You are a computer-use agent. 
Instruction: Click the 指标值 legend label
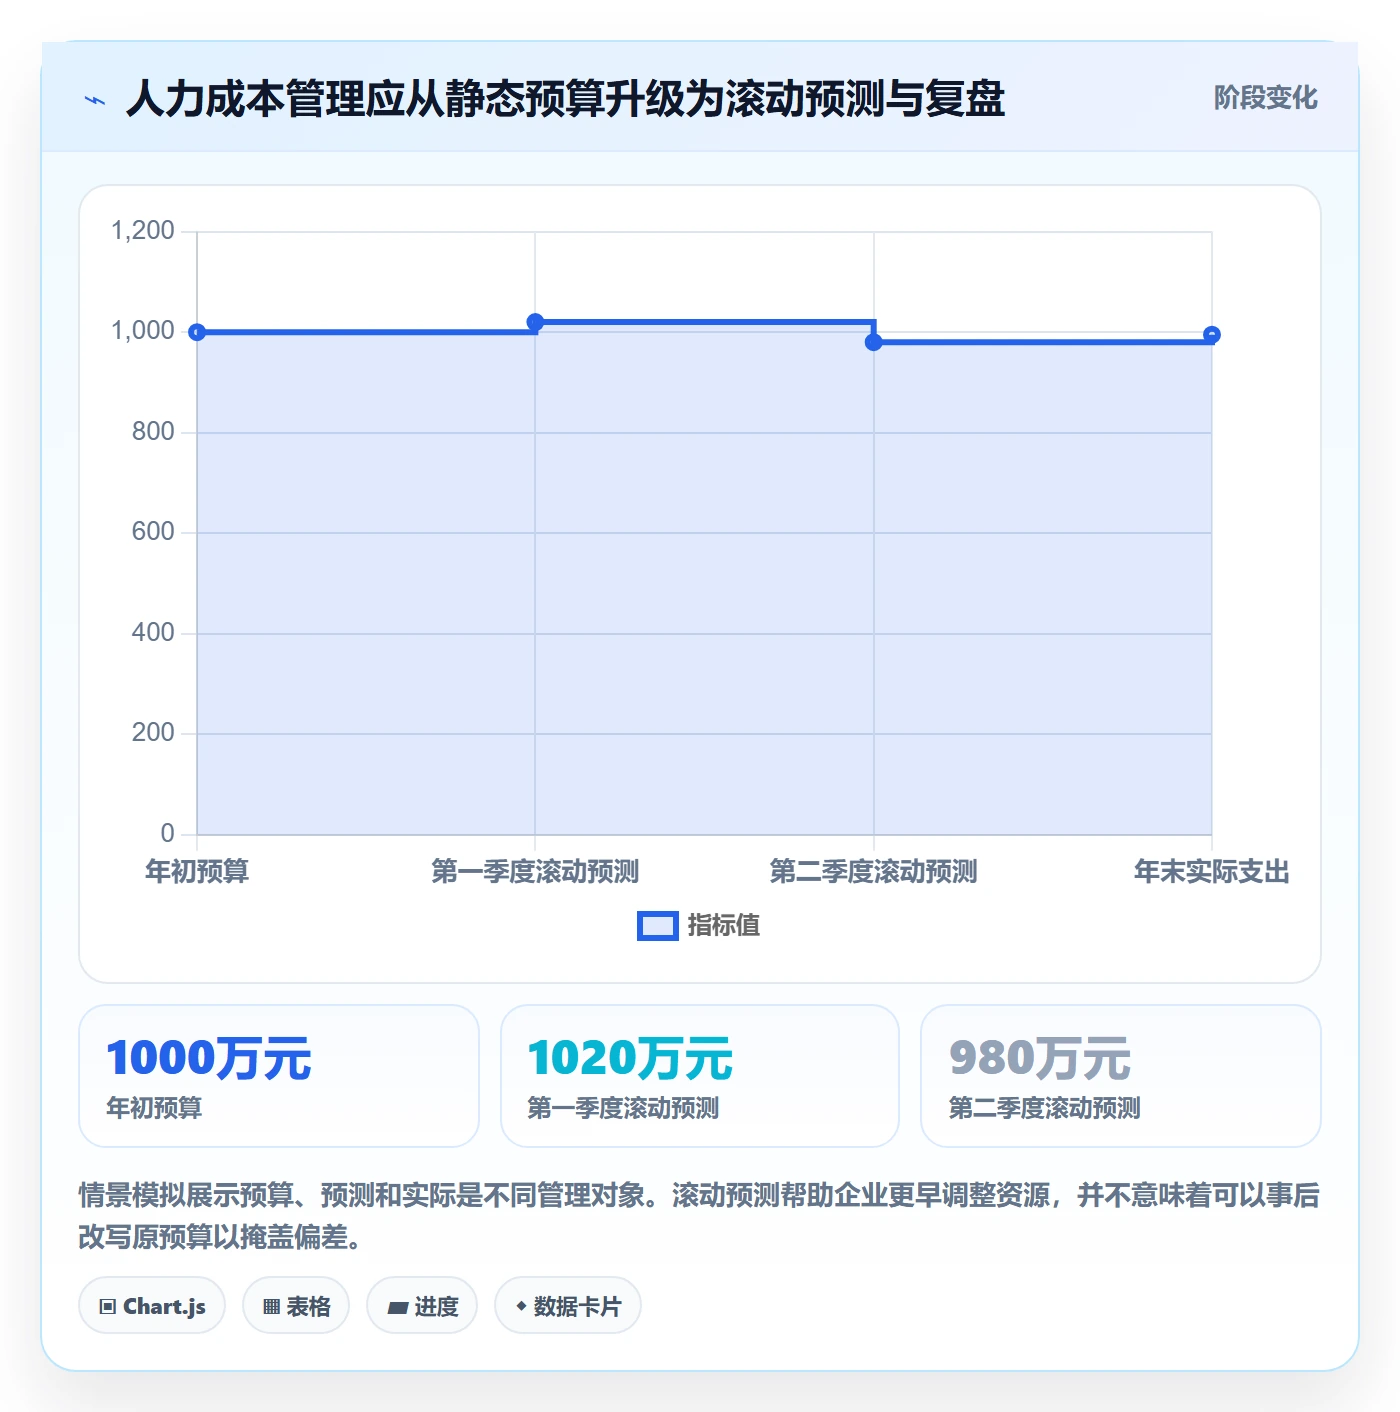tap(724, 926)
